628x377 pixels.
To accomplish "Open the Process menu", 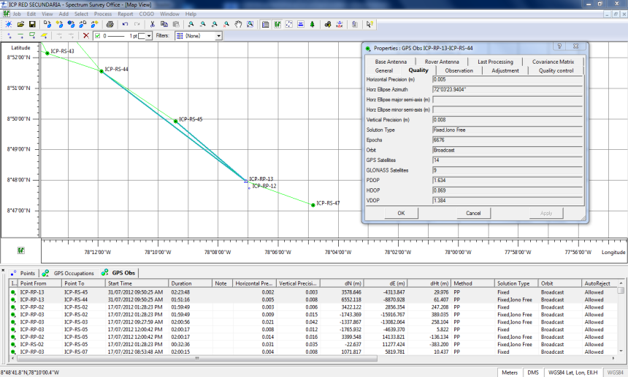I will pyautogui.click(x=103, y=14).
